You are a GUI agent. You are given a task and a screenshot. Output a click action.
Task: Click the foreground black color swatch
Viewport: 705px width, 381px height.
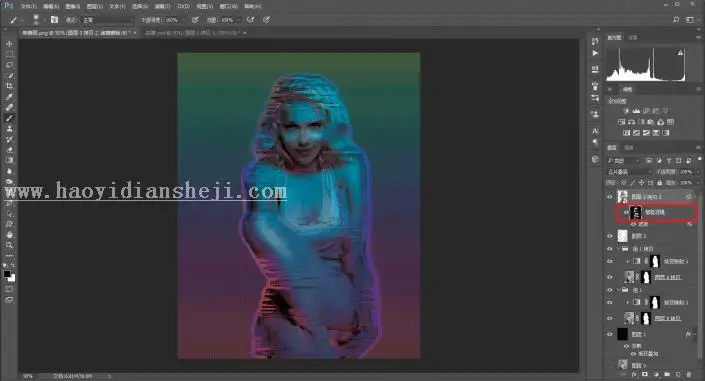coord(7,274)
